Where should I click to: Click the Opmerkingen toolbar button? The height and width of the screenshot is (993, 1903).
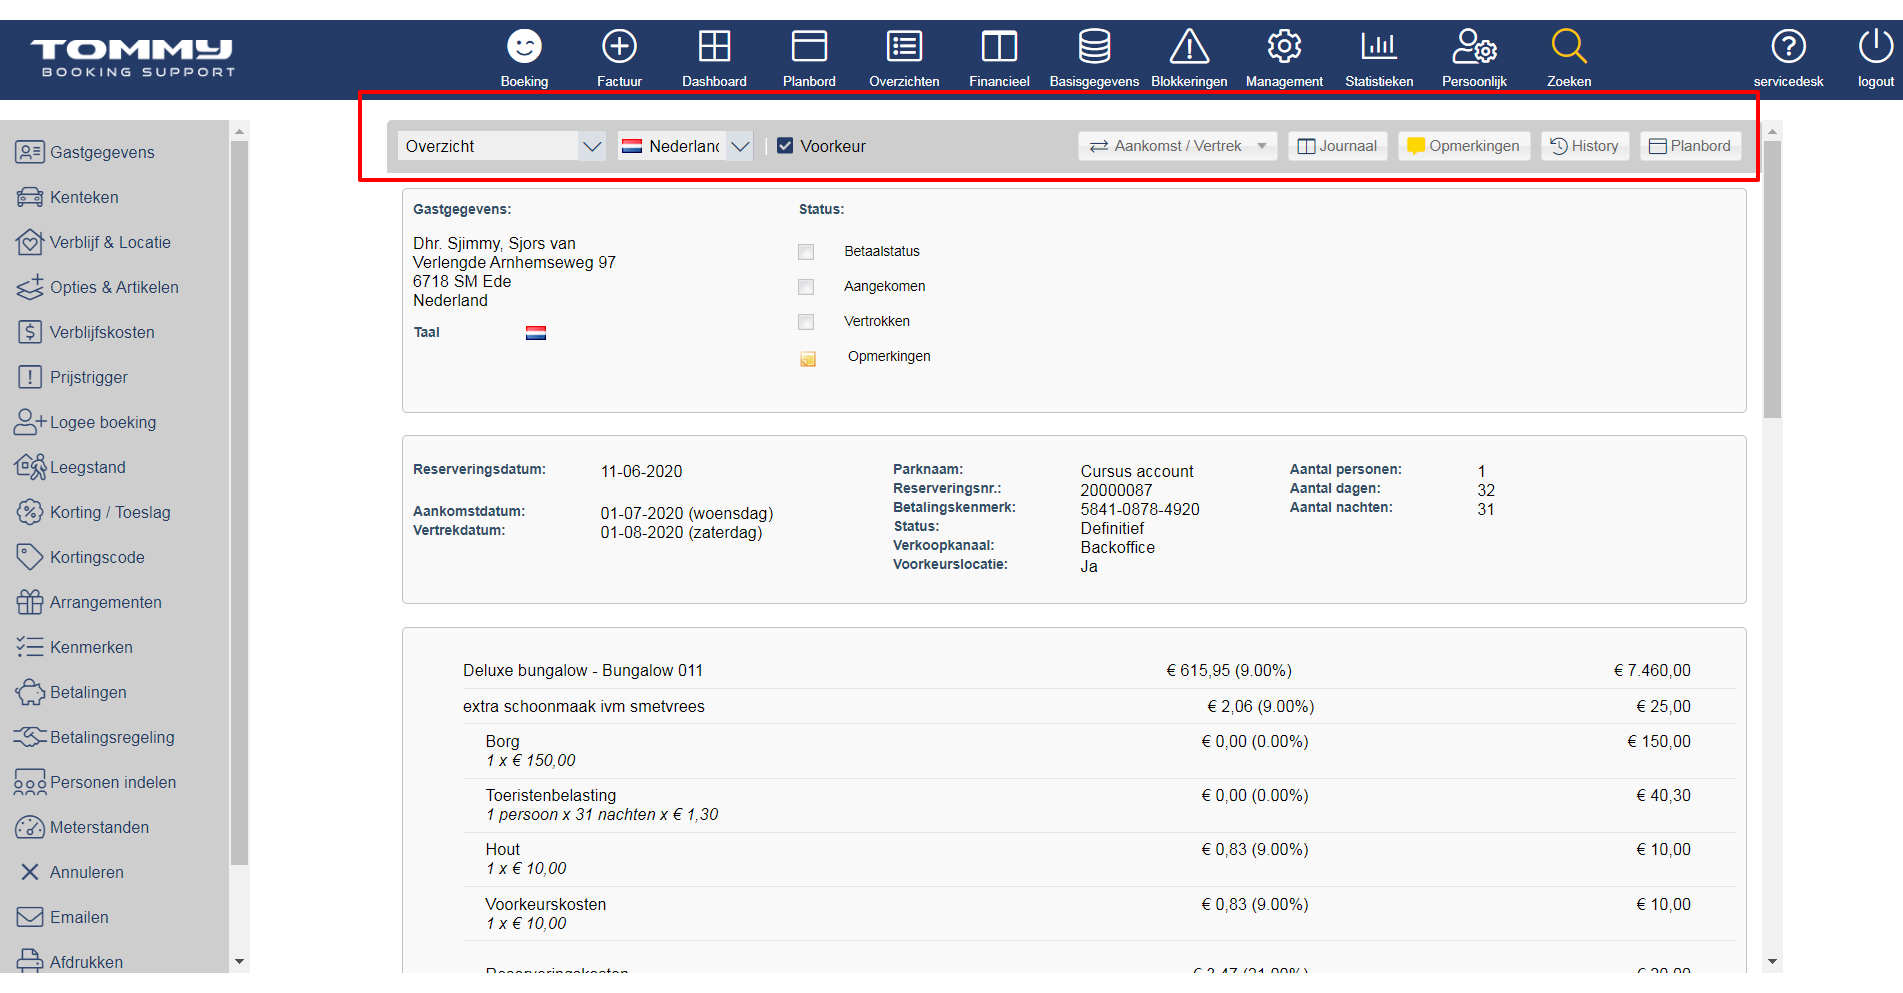click(1463, 146)
